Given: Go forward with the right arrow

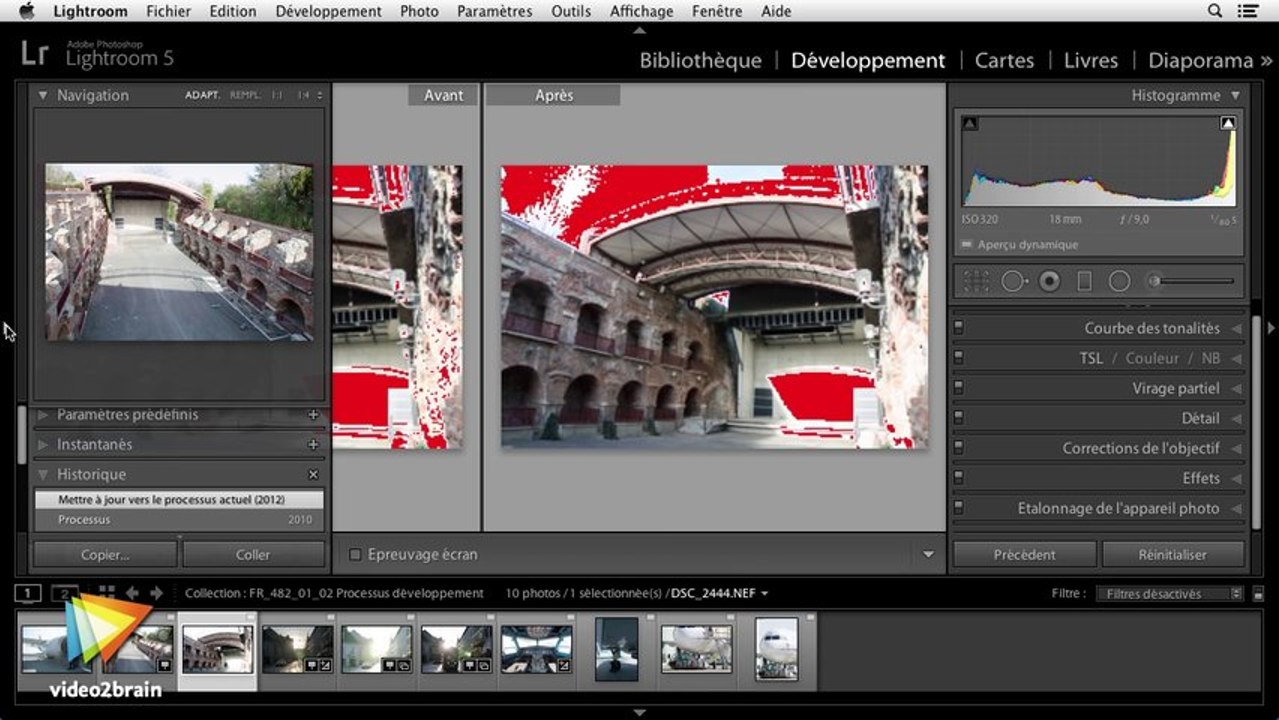Looking at the screenshot, I should coord(156,593).
